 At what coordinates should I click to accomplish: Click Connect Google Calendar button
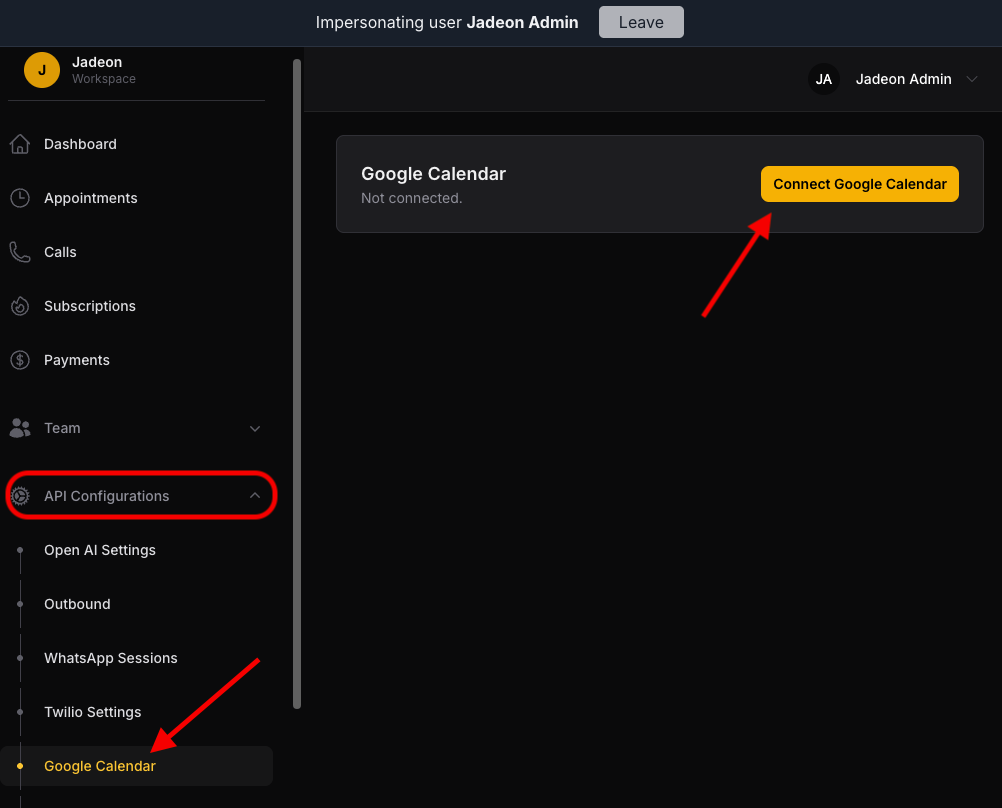pyautogui.click(x=859, y=184)
